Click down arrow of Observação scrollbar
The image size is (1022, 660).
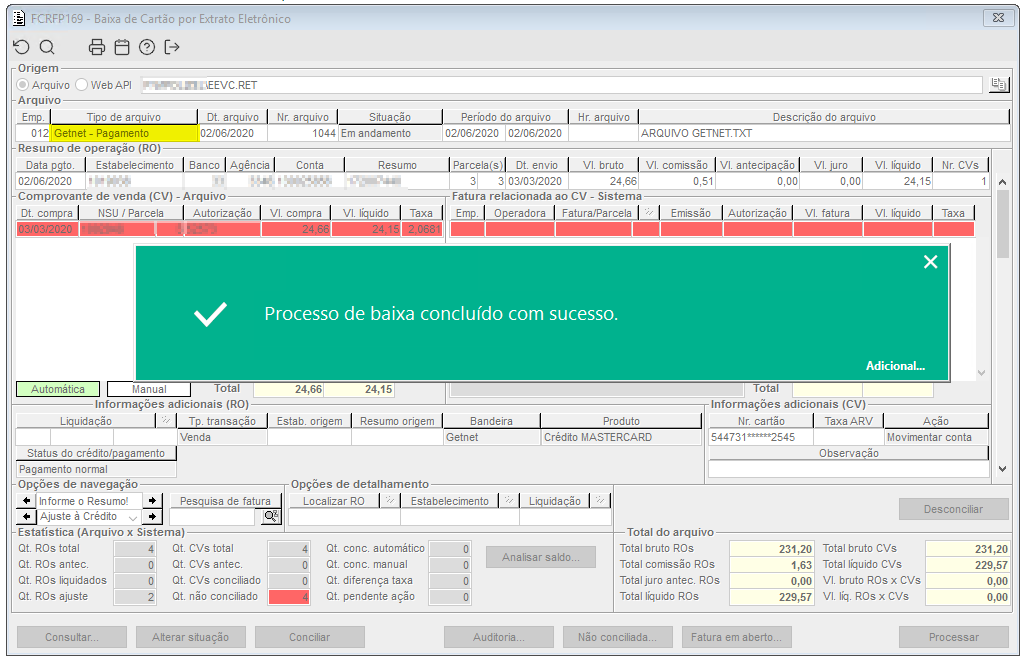click(1002, 468)
